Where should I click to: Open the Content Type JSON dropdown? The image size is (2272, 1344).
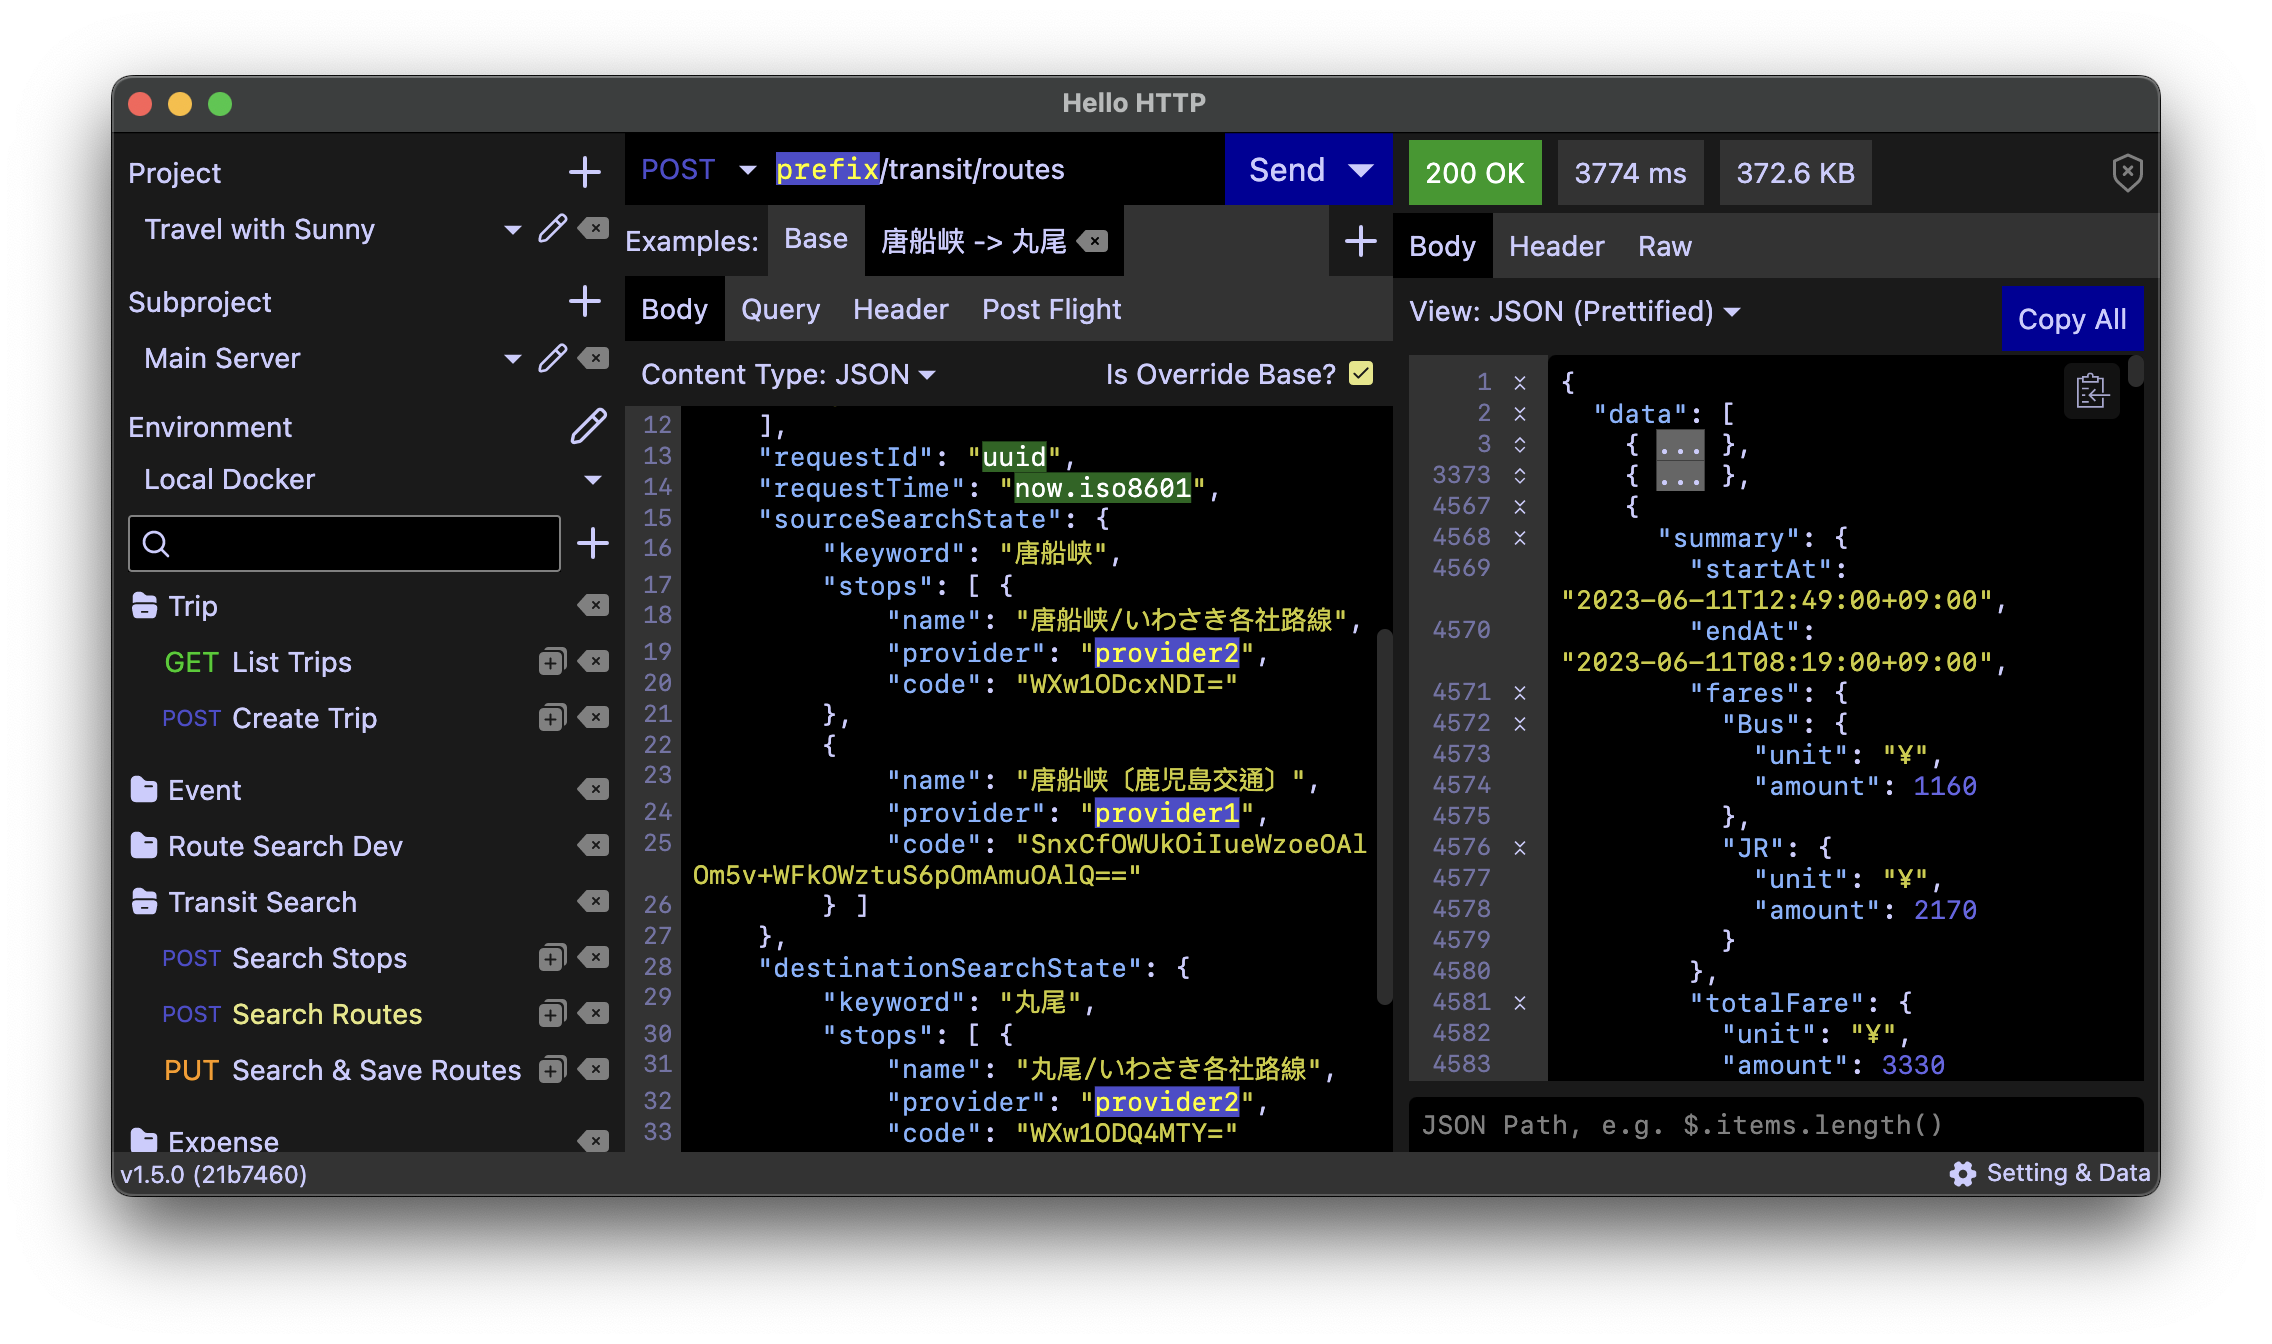pos(926,375)
